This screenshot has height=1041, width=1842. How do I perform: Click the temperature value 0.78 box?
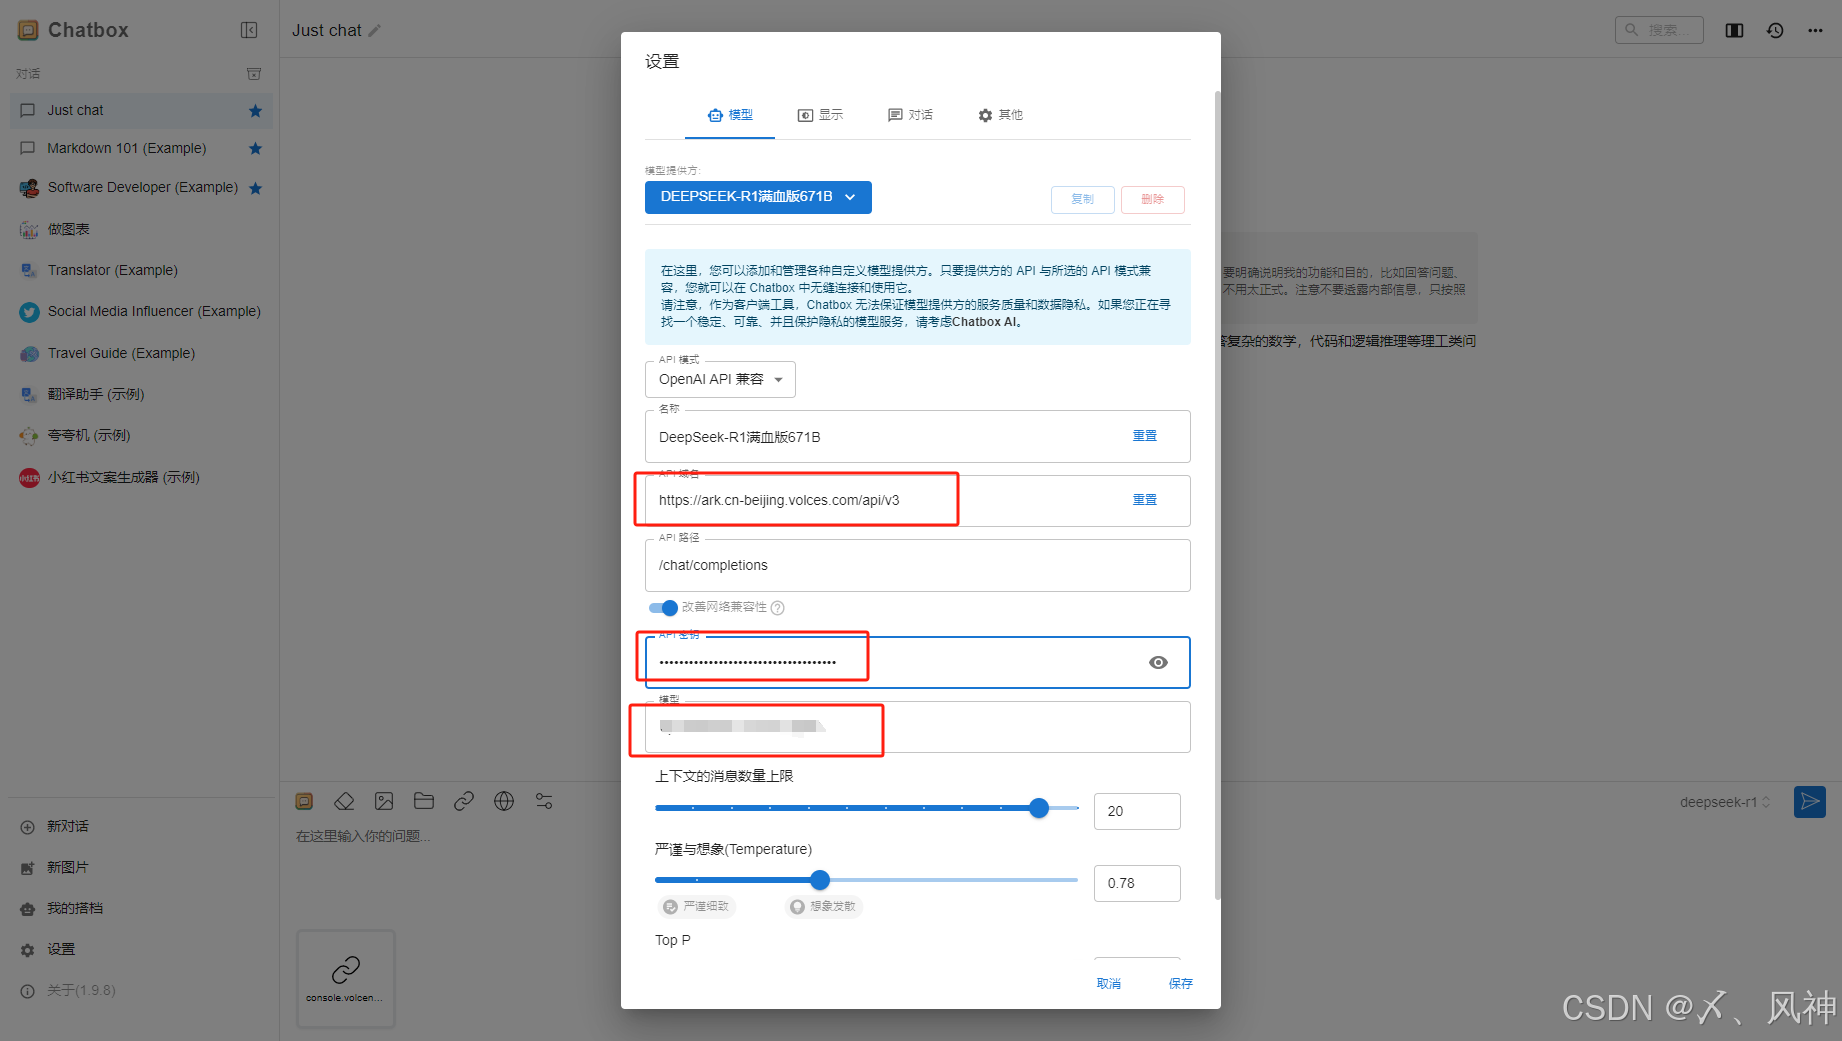coord(1137,883)
